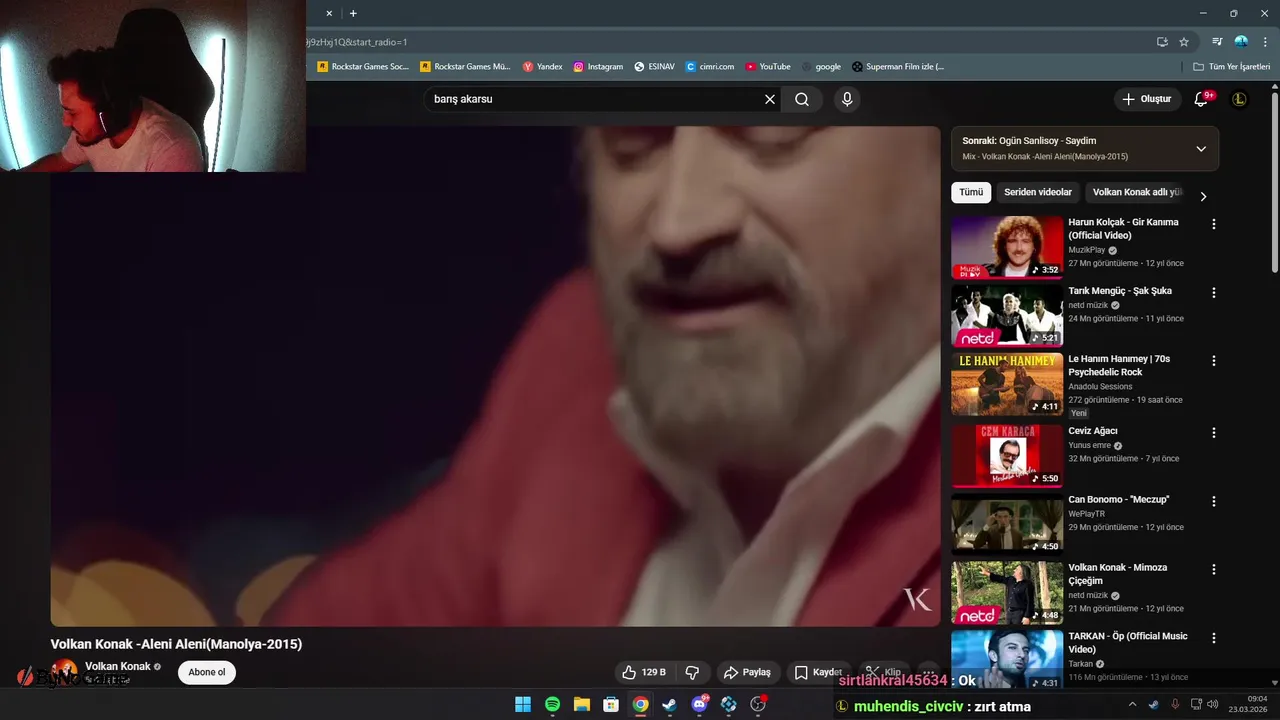
Task: Click the Oluştur create button
Action: coord(1146,99)
